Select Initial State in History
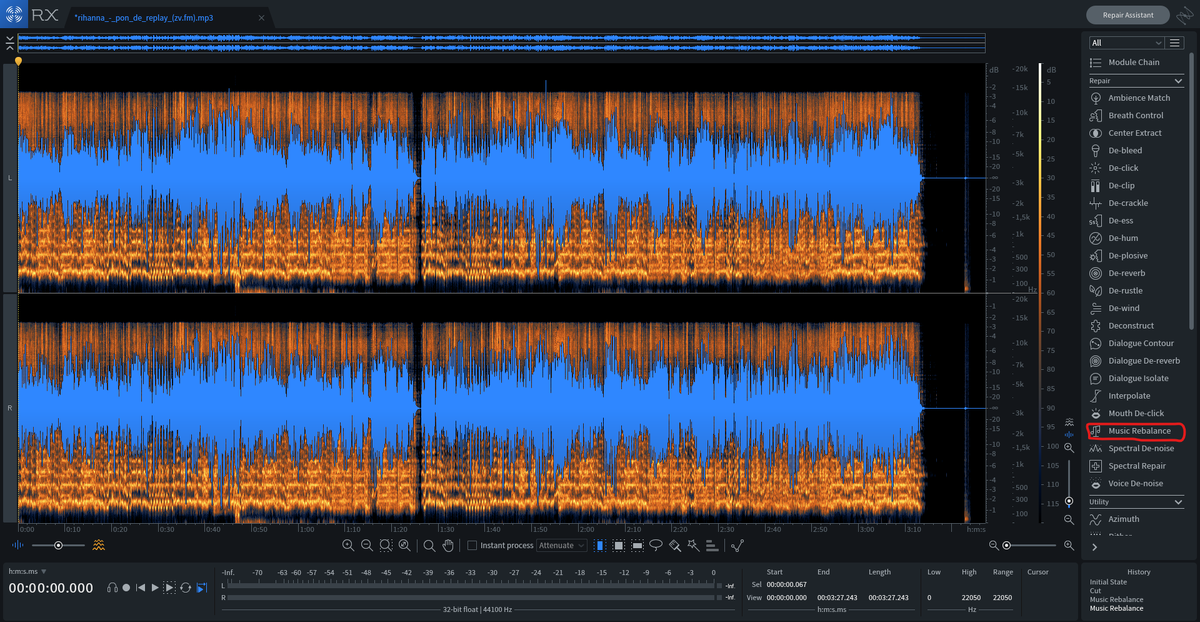Screen dimensions: 1200x622 1109,582
